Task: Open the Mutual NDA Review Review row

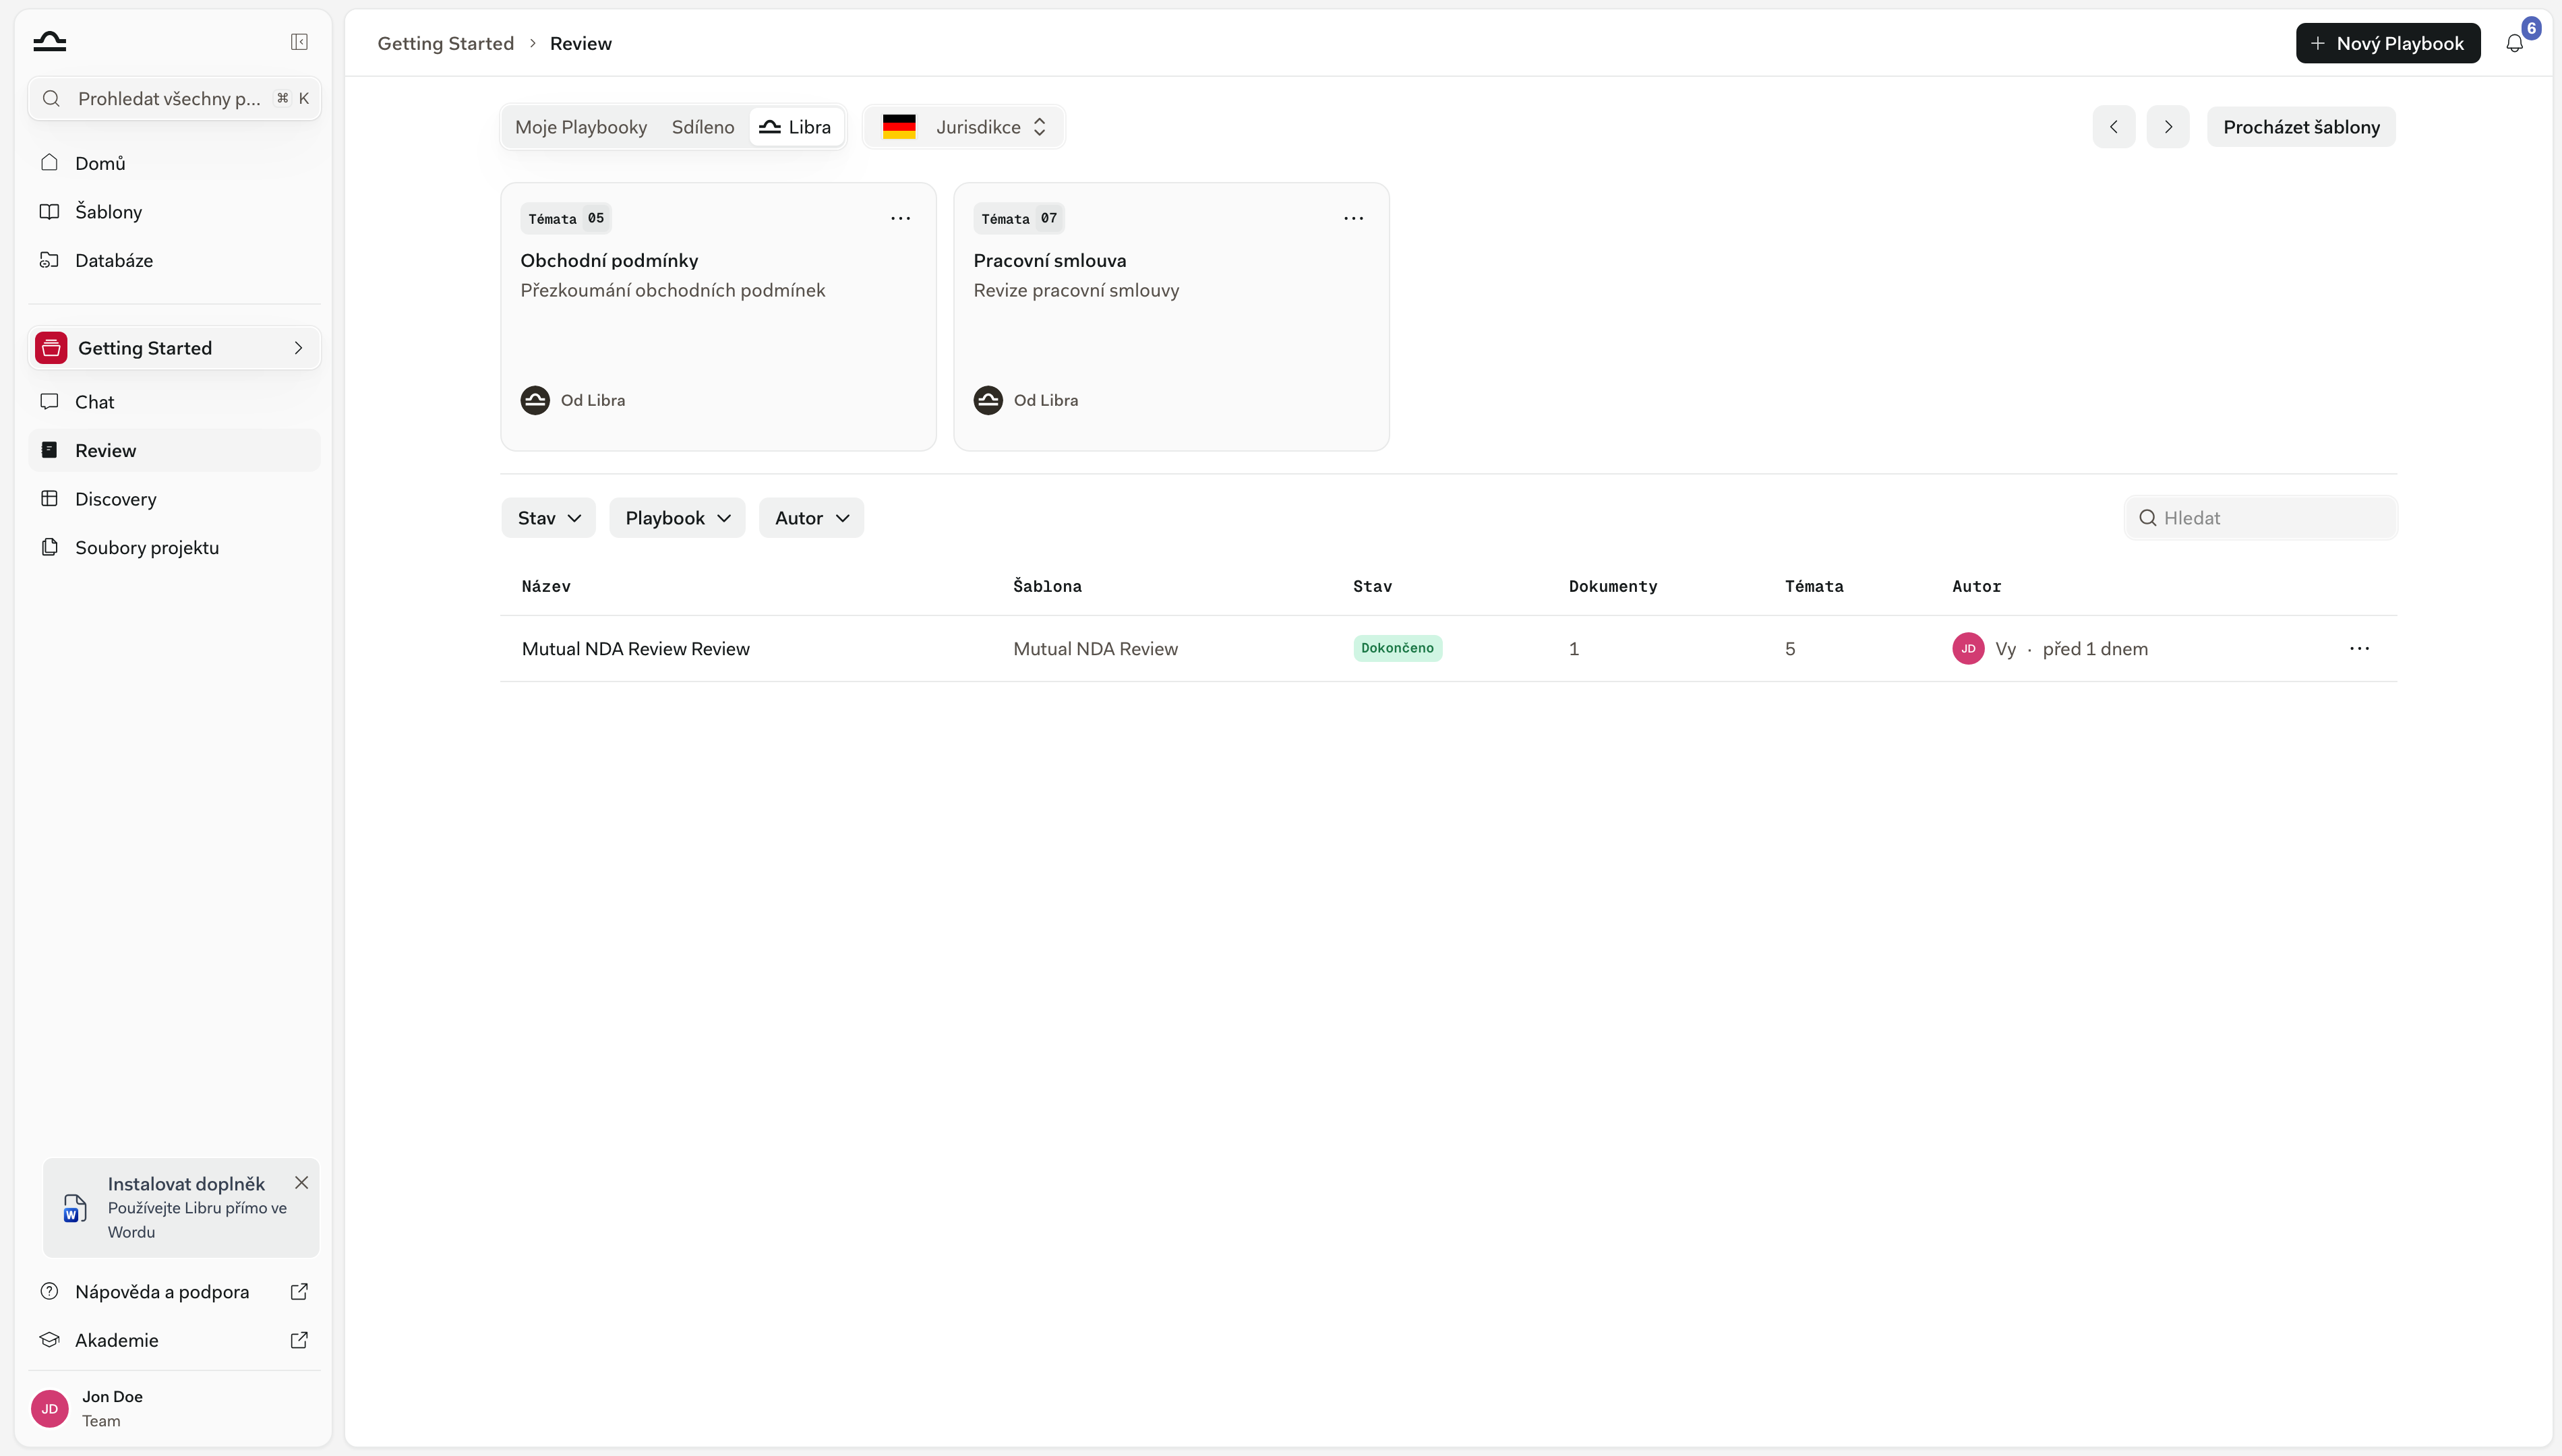Action: (1448, 648)
